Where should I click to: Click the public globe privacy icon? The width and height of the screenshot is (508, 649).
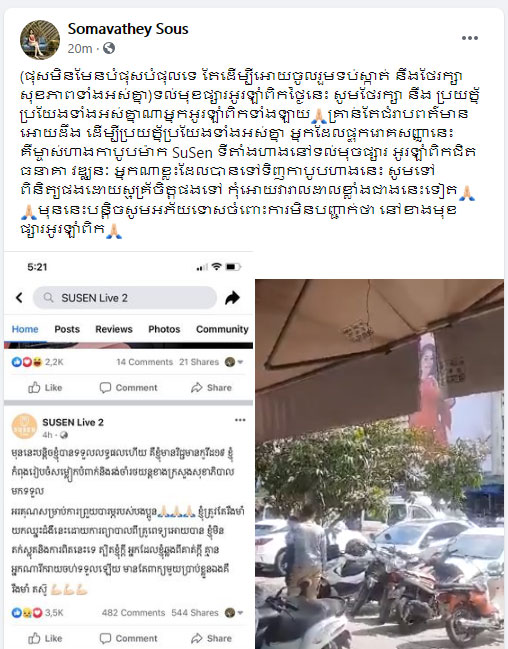(109, 48)
